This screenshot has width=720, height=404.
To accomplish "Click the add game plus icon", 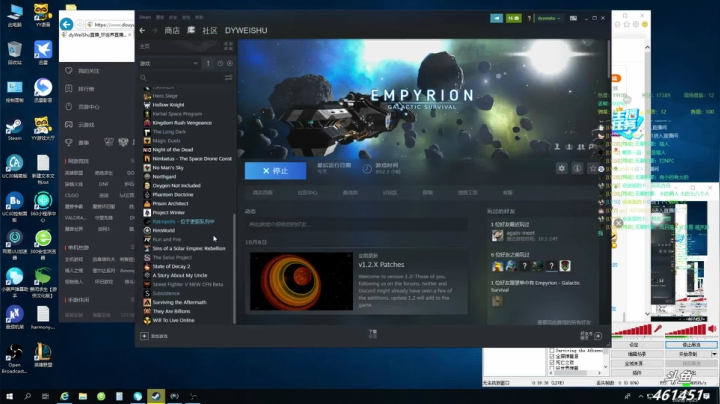I will [x=144, y=336].
